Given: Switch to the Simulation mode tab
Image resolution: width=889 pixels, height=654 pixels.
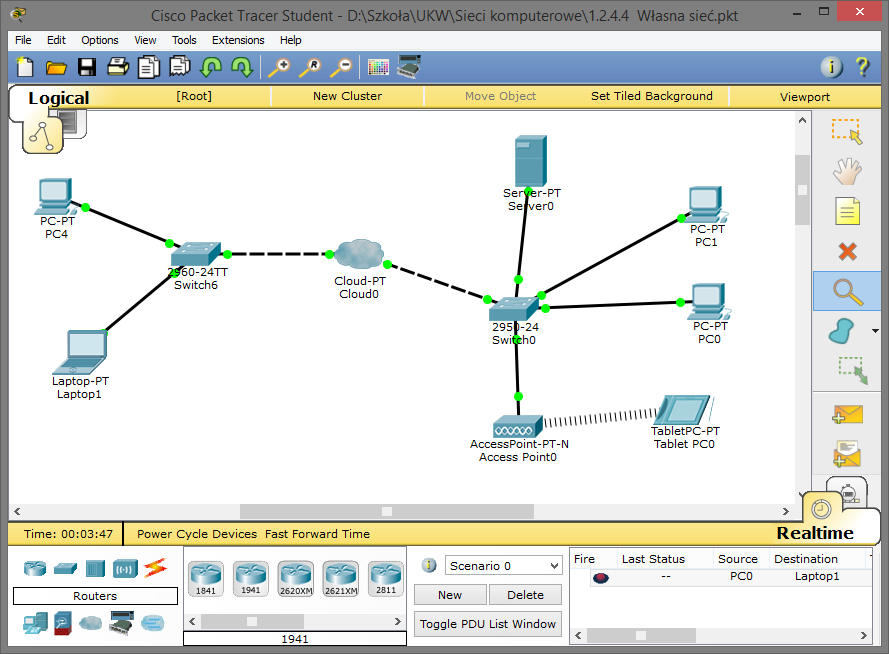Looking at the screenshot, I should click(847, 492).
